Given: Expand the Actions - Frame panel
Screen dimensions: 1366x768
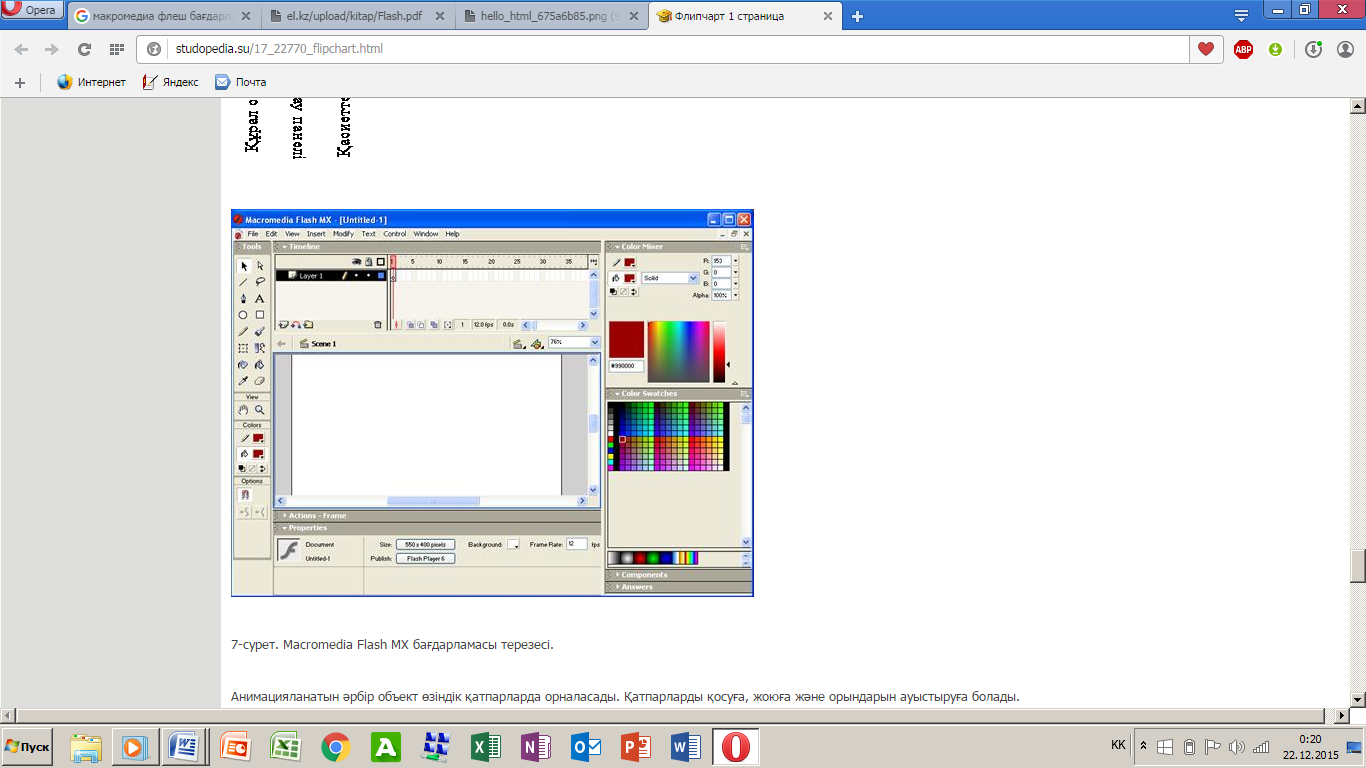Looking at the screenshot, I should point(285,516).
